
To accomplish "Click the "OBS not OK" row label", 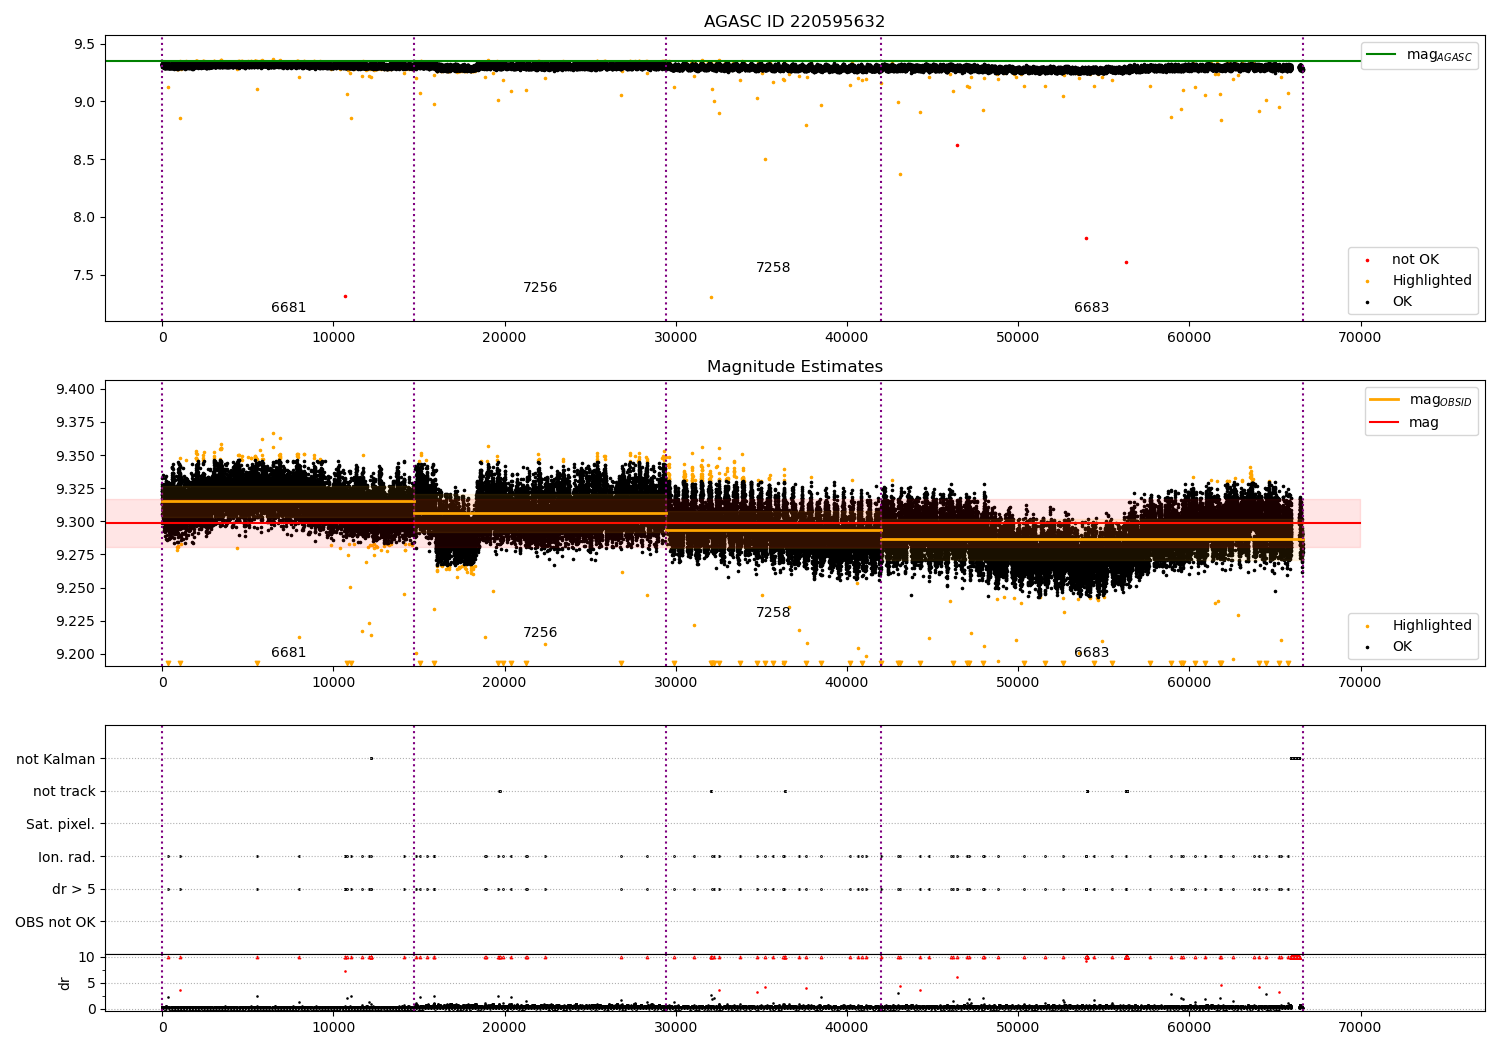I will pos(56,923).
